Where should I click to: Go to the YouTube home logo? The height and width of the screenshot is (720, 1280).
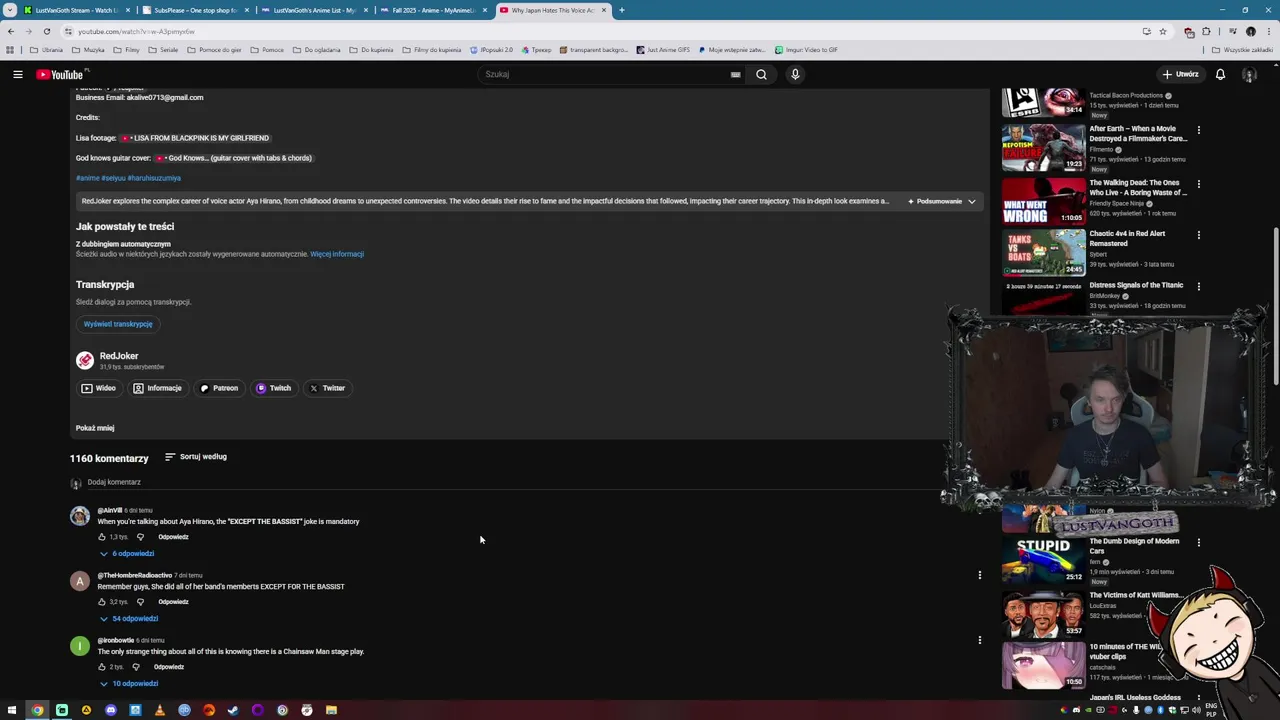62,74
